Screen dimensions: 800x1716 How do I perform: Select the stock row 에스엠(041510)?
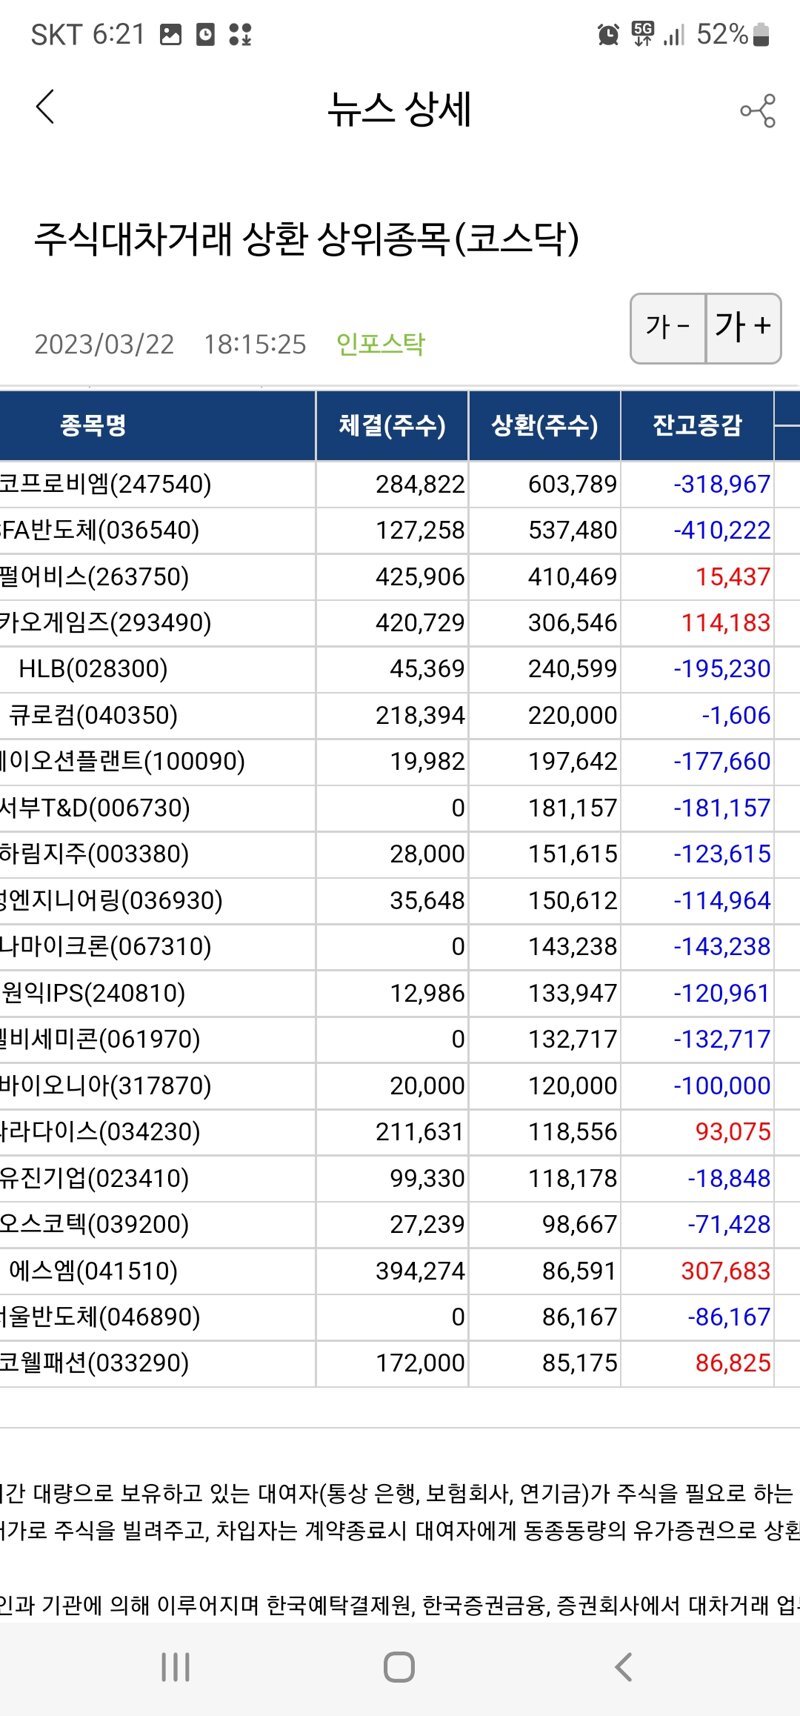point(400,1272)
